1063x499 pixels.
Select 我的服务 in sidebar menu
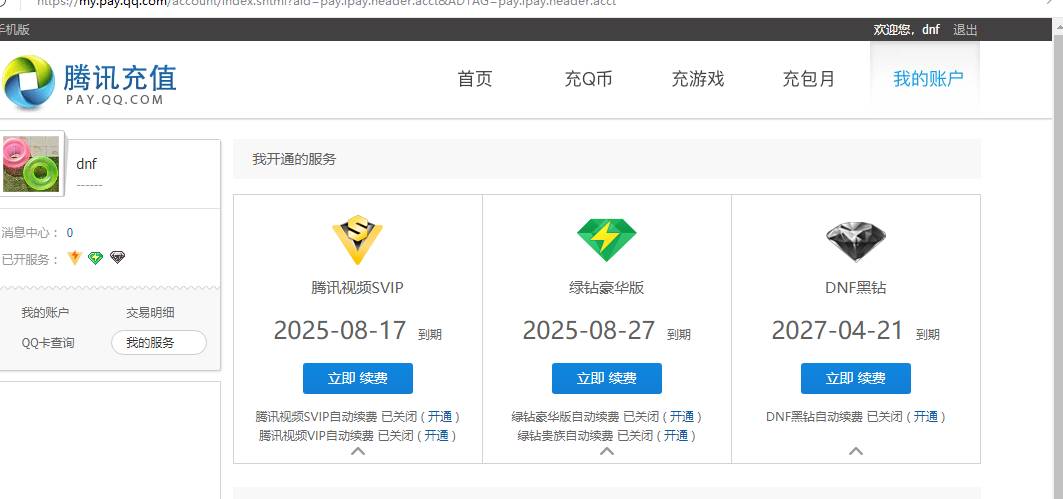(159, 342)
